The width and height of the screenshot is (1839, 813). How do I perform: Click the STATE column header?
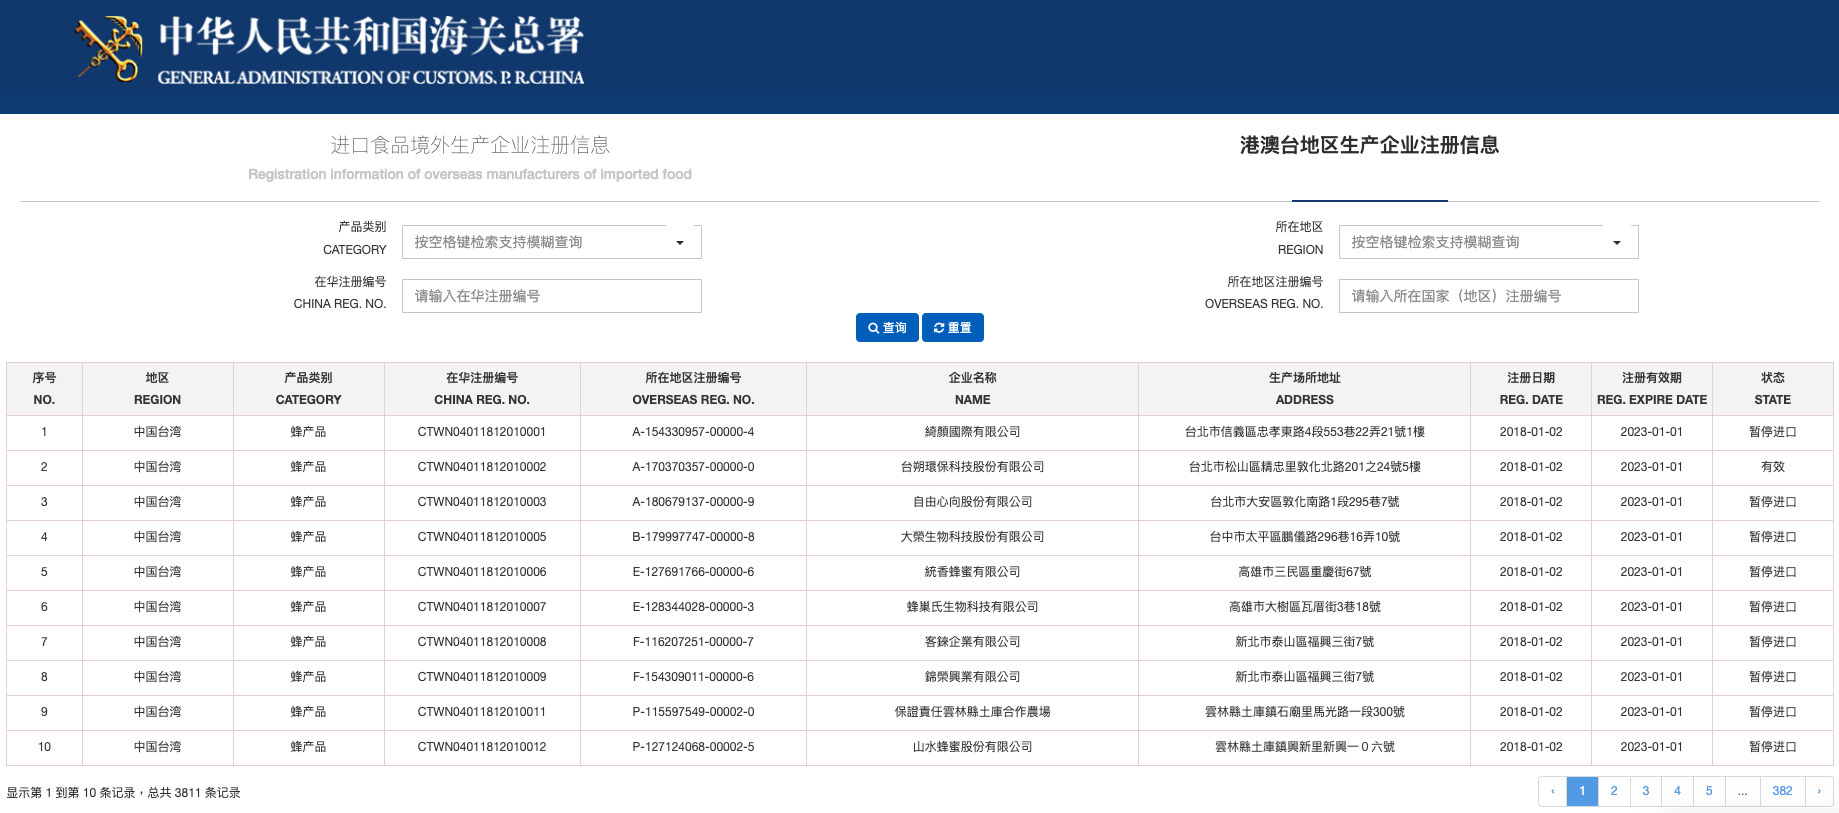point(1772,389)
